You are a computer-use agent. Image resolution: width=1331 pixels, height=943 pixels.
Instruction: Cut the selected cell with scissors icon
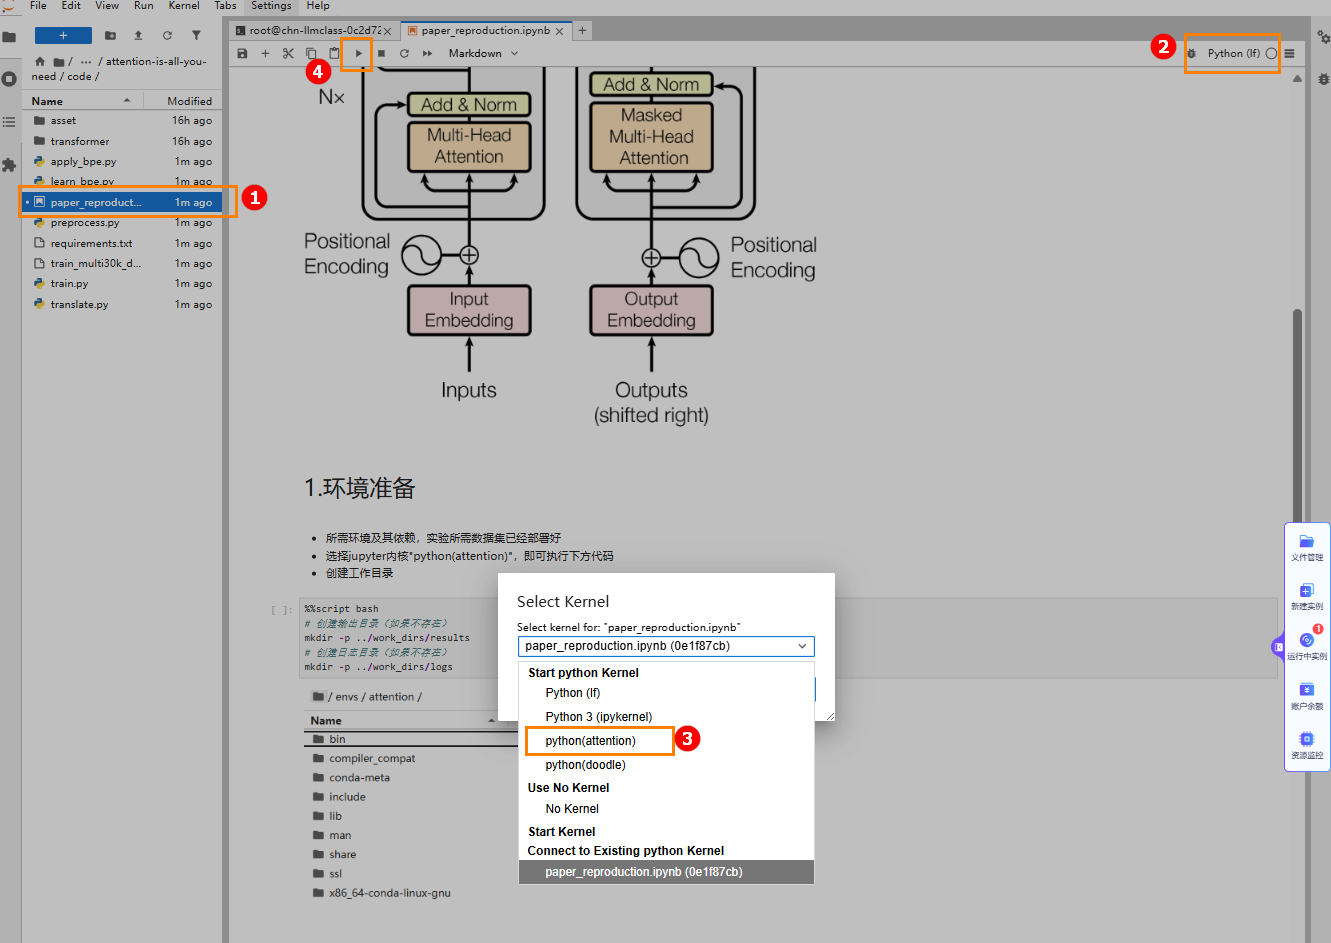(x=288, y=54)
